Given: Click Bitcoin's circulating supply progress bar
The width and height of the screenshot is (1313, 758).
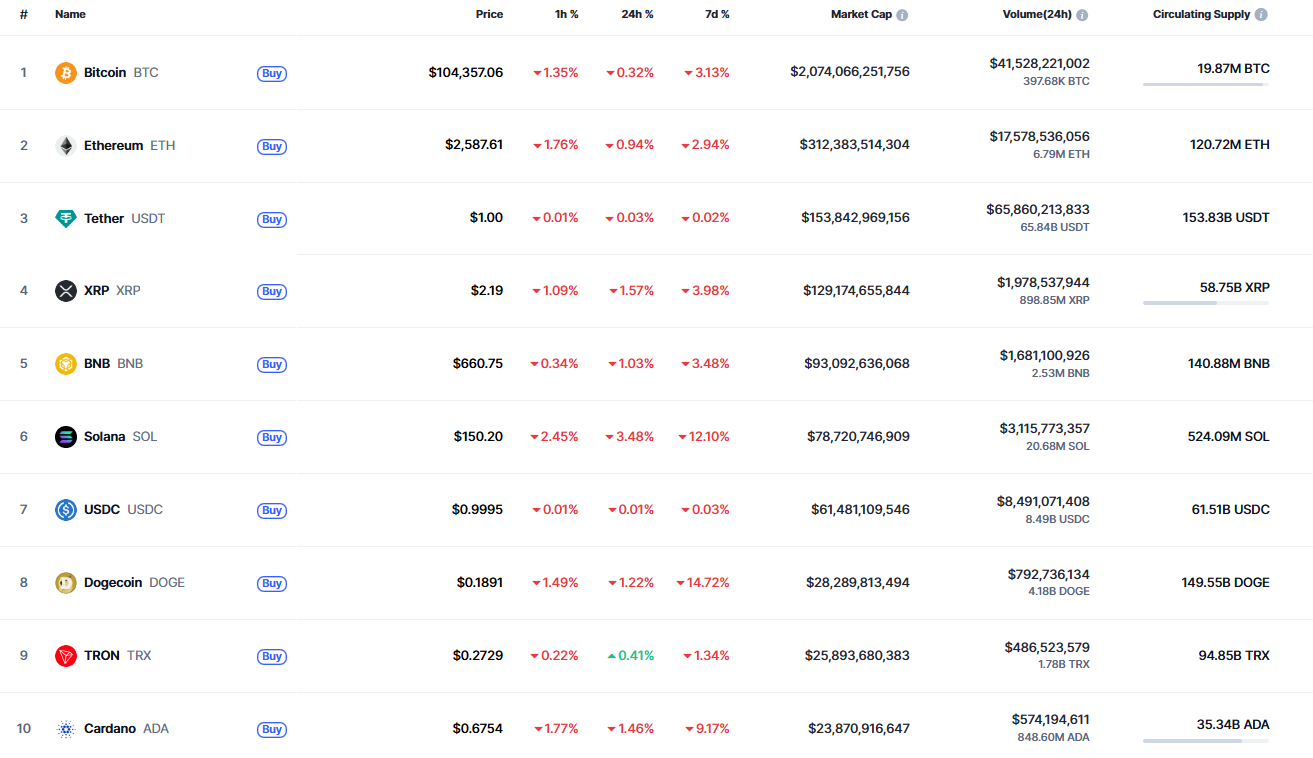Looking at the screenshot, I should click(x=1206, y=85).
